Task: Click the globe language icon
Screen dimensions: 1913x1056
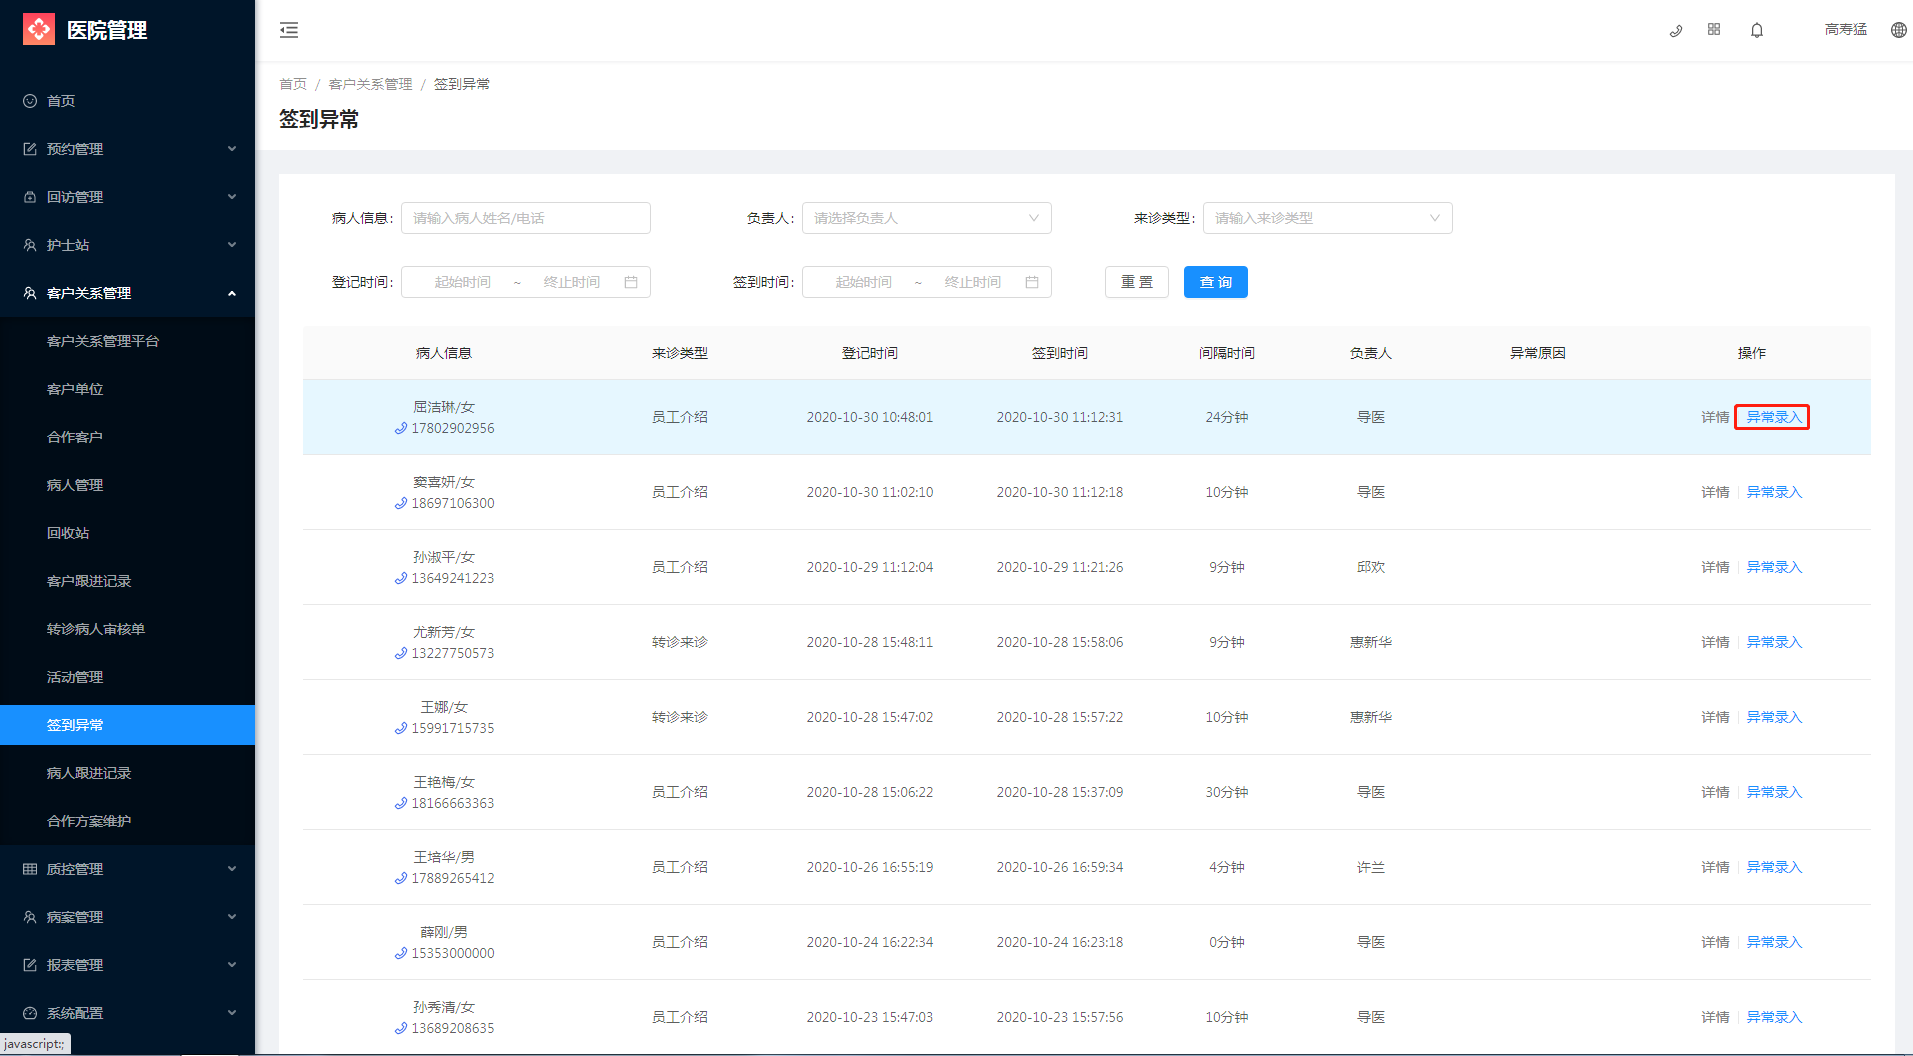Action: (1899, 30)
